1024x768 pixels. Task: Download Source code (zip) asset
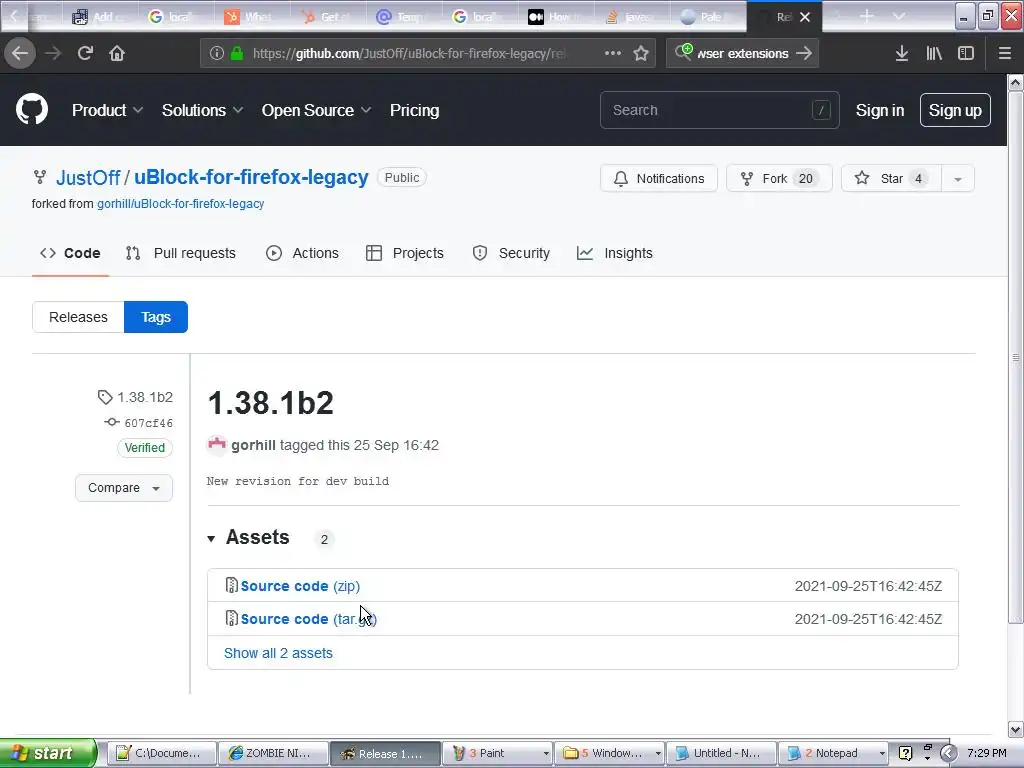point(300,586)
